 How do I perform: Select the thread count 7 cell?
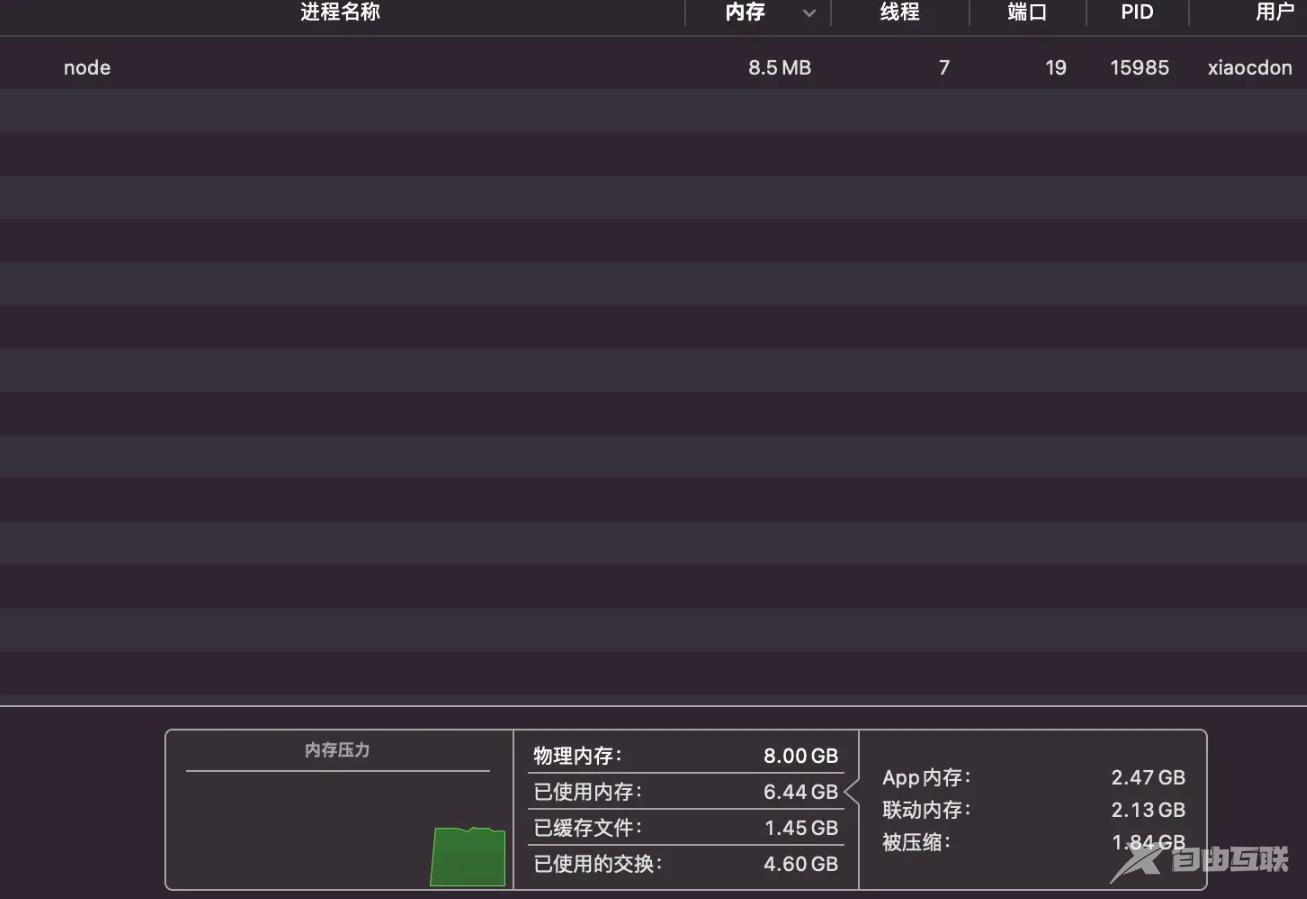click(944, 68)
